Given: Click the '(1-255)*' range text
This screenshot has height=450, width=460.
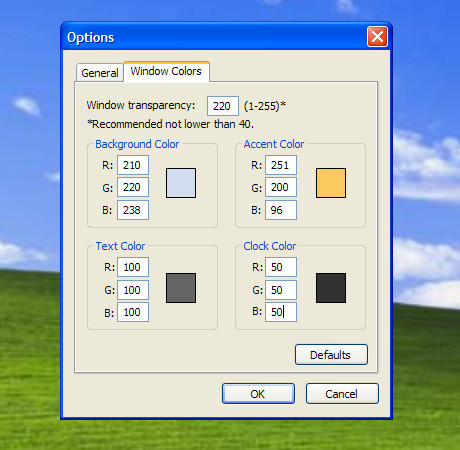Looking at the screenshot, I should click(265, 106).
